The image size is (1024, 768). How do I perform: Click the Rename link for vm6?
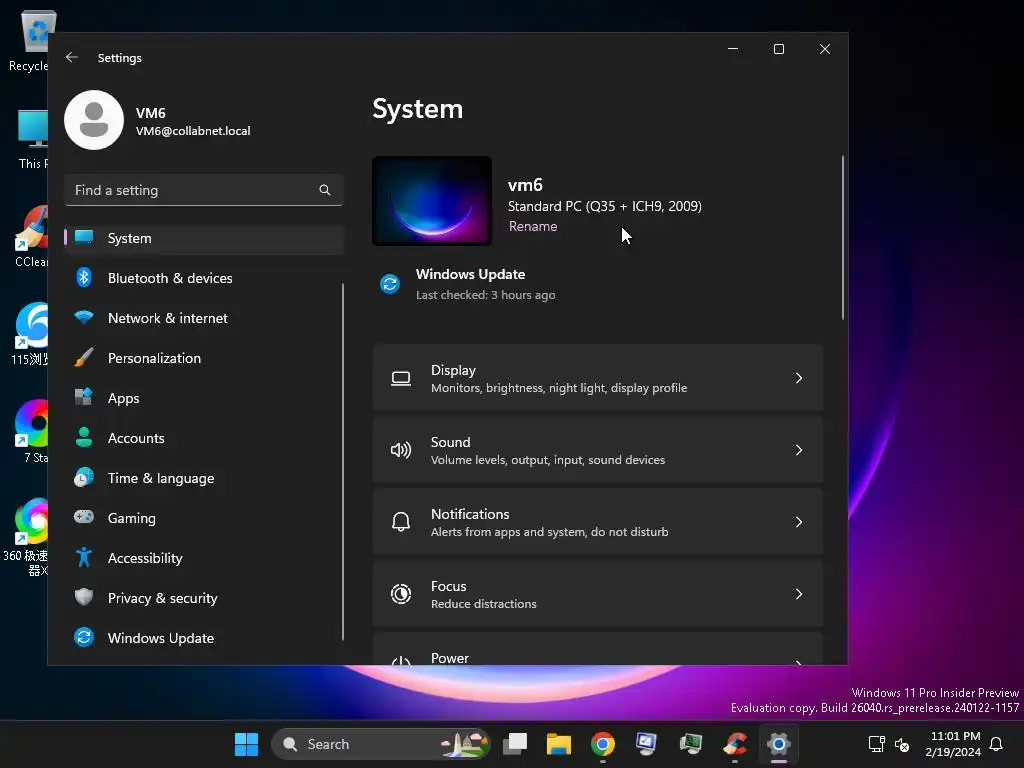click(533, 226)
